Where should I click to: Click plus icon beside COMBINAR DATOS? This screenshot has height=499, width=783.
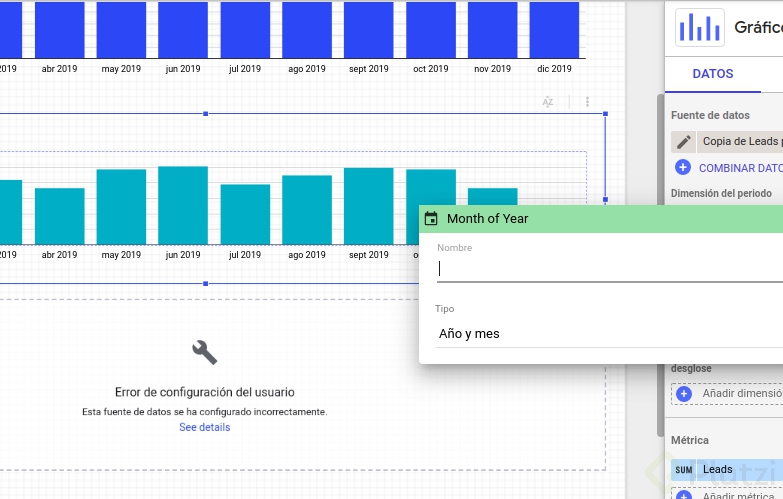point(683,167)
